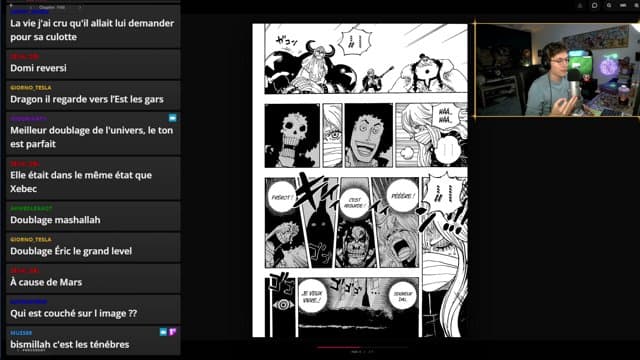Click the manga page in the reader
The height and width of the screenshot is (360, 640).
tap(360, 180)
